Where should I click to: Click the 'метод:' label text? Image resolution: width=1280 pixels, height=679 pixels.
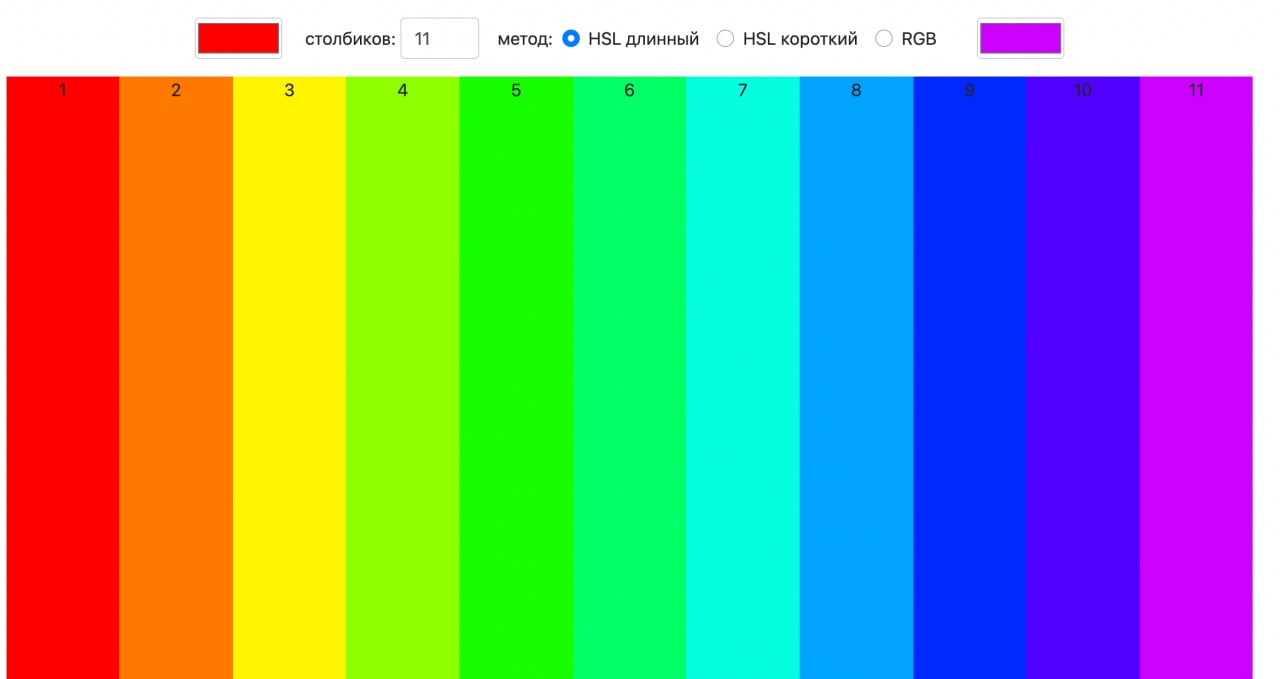(525, 40)
